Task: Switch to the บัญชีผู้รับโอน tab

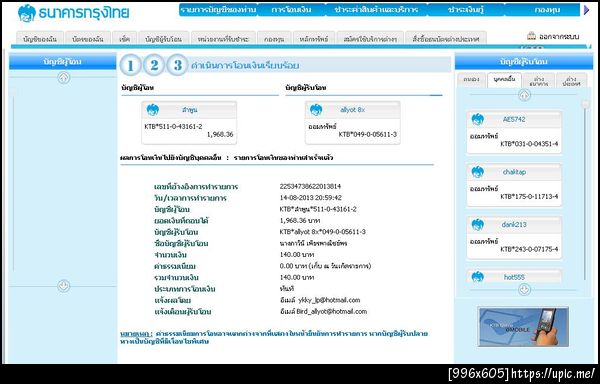Action: point(164,38)
